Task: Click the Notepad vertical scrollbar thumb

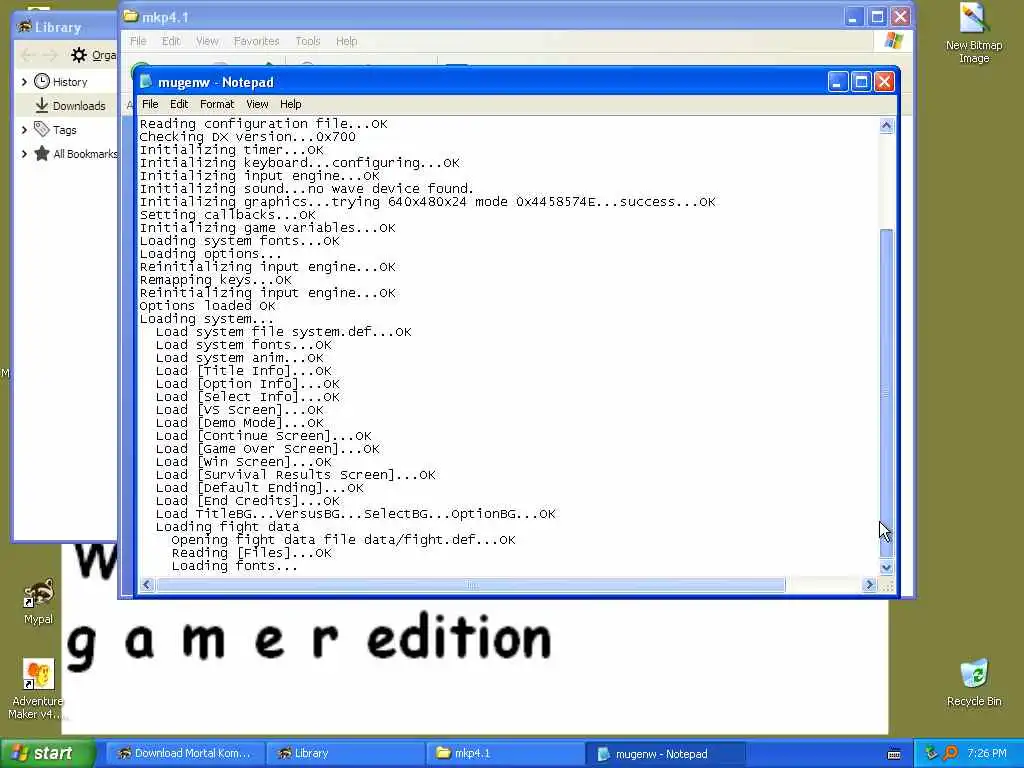Action: [x=886, y=392]
